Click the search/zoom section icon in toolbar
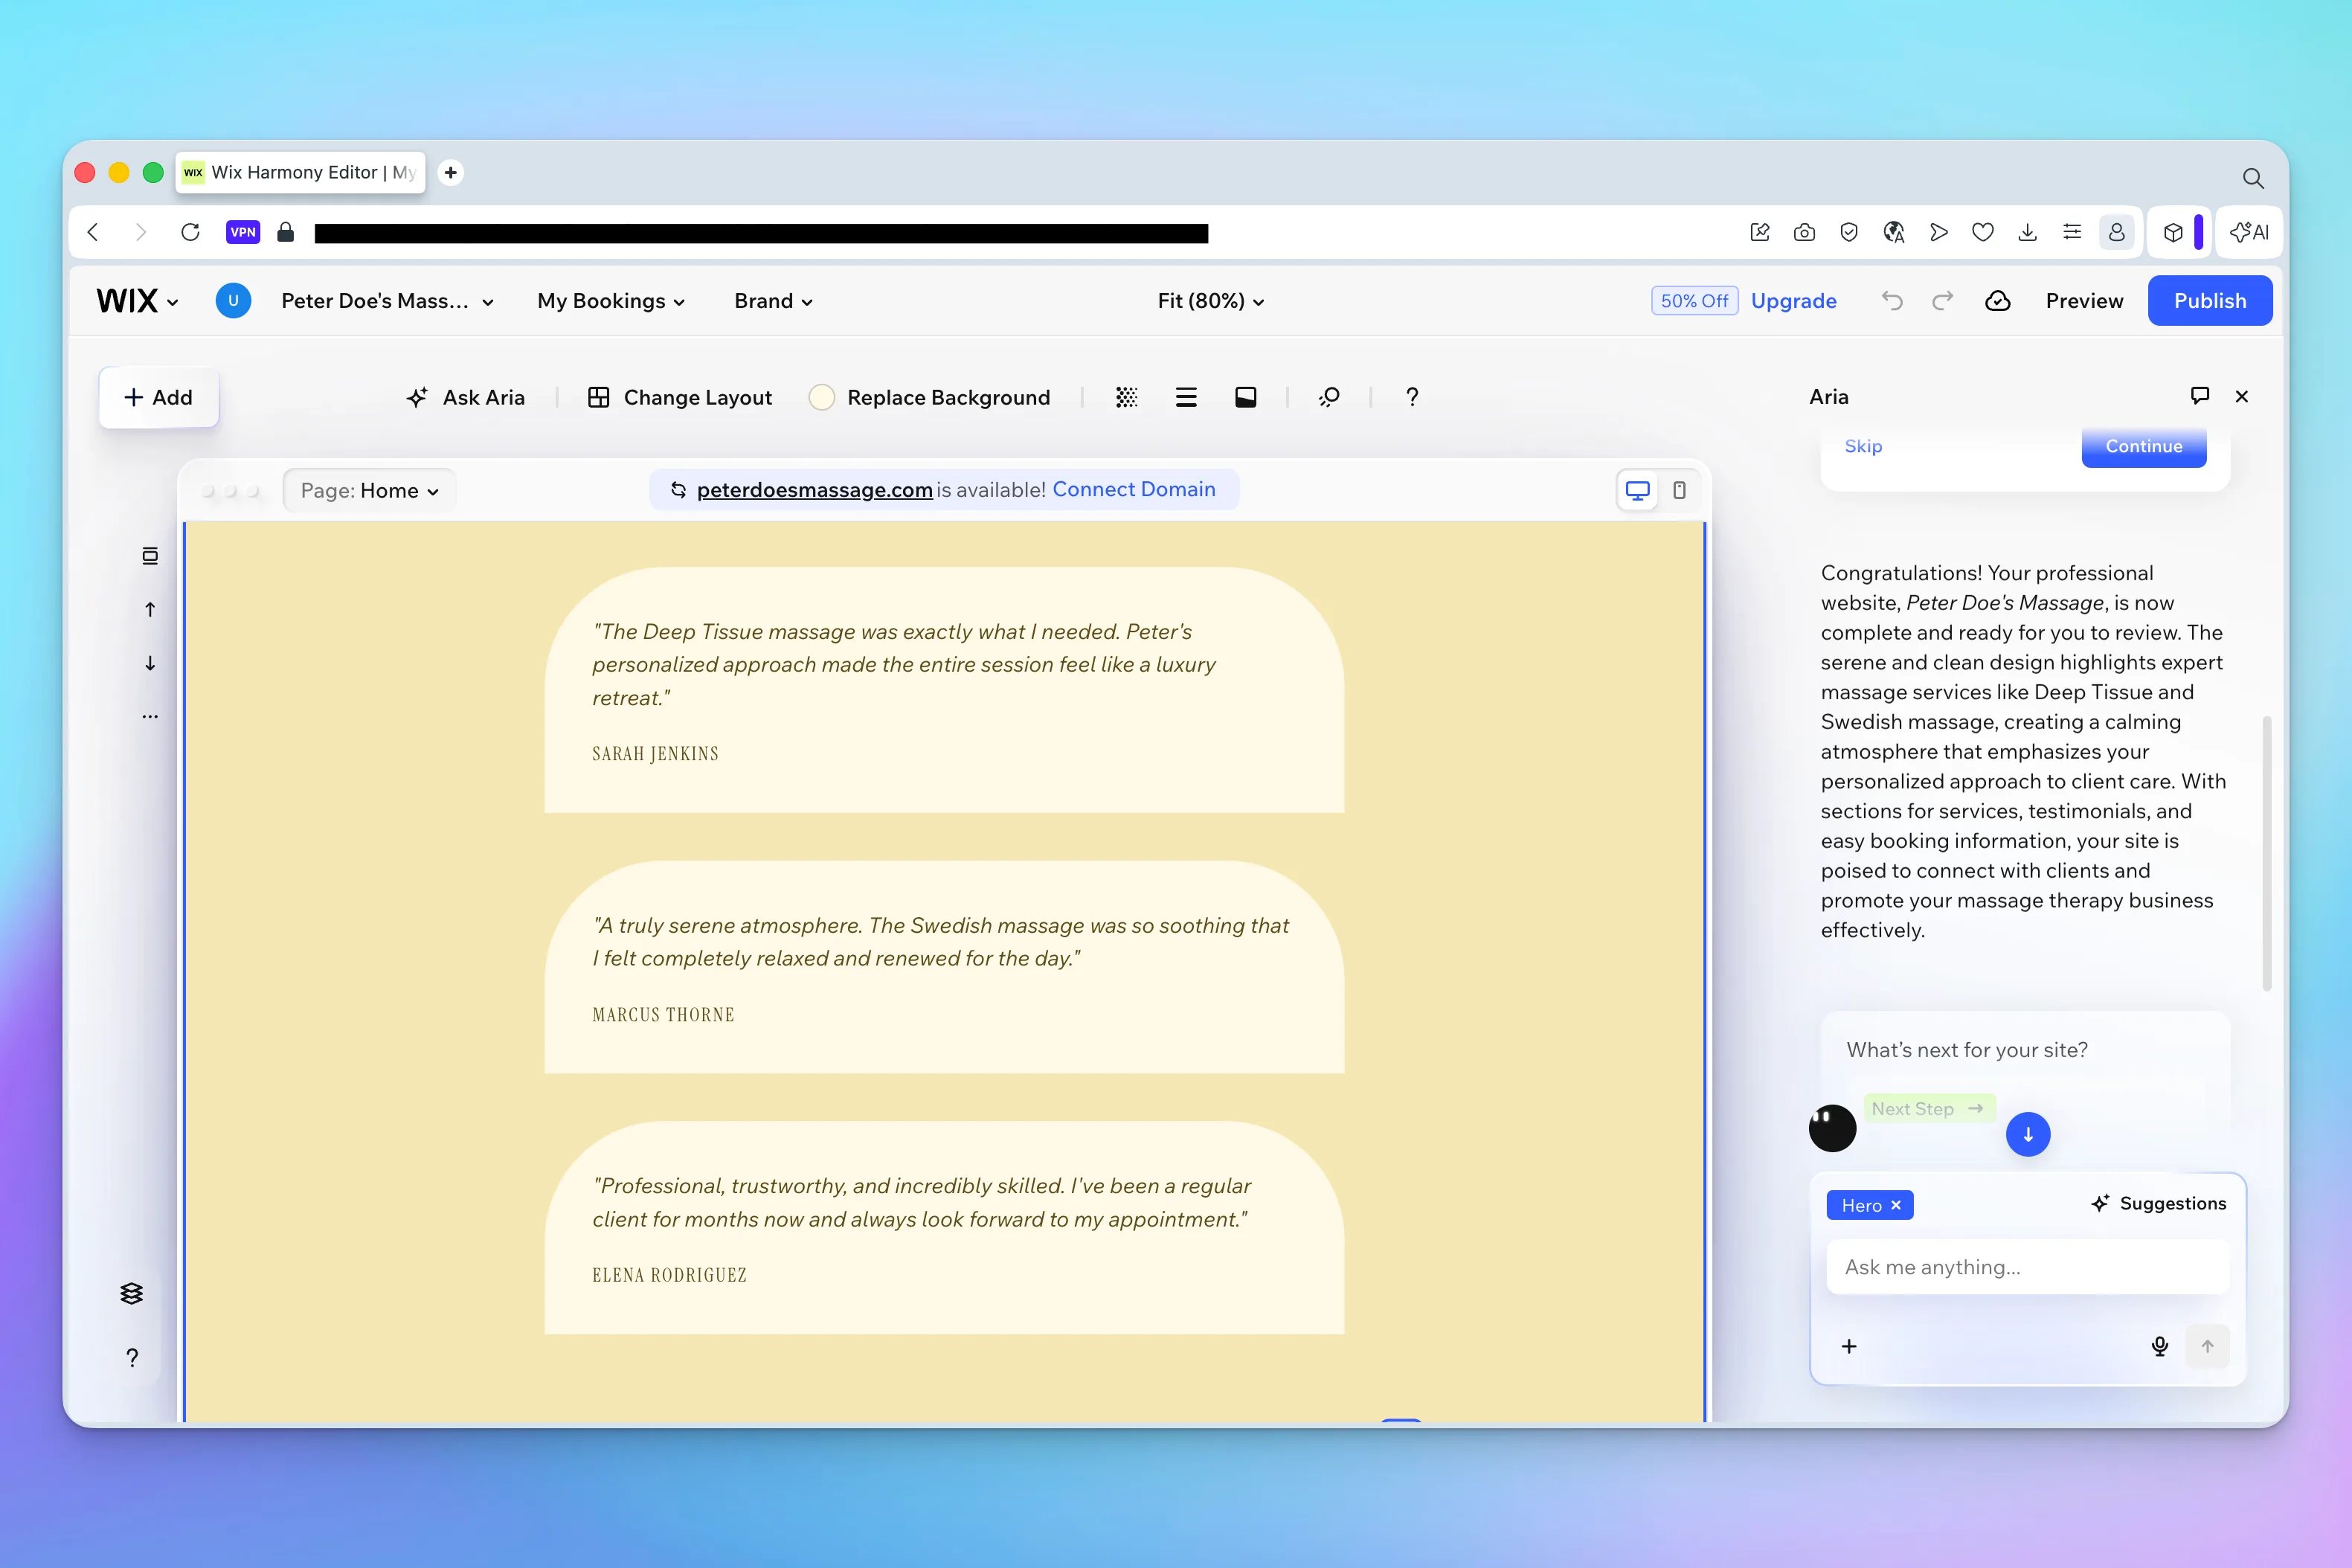The height and width of the screenshot is (1568, 2352). tap(1329, 397)
